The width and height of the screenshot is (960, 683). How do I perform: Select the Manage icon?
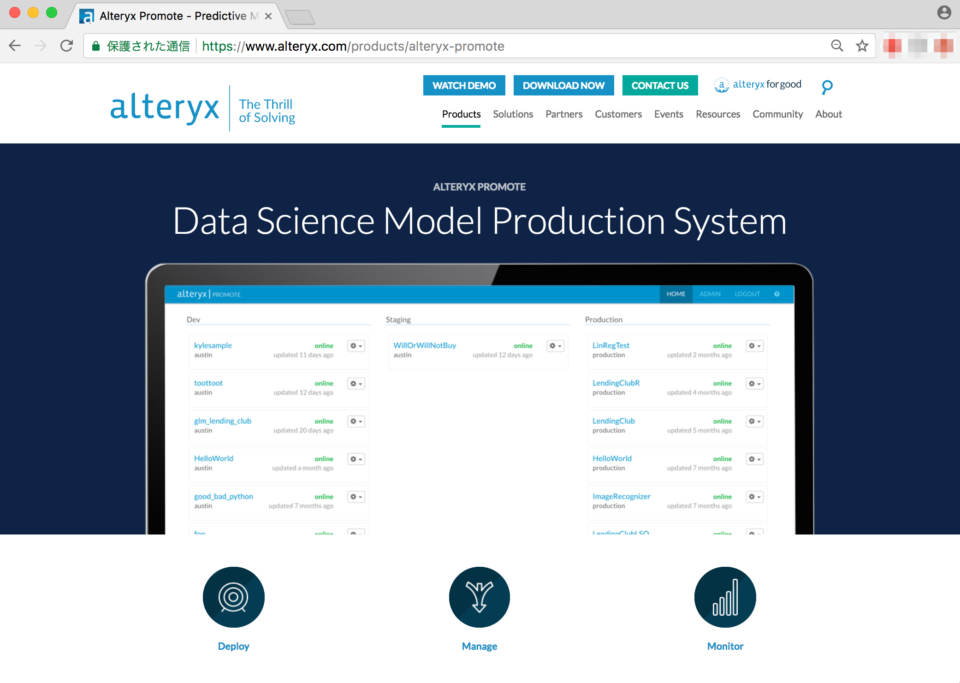click(x=479, y=596)
